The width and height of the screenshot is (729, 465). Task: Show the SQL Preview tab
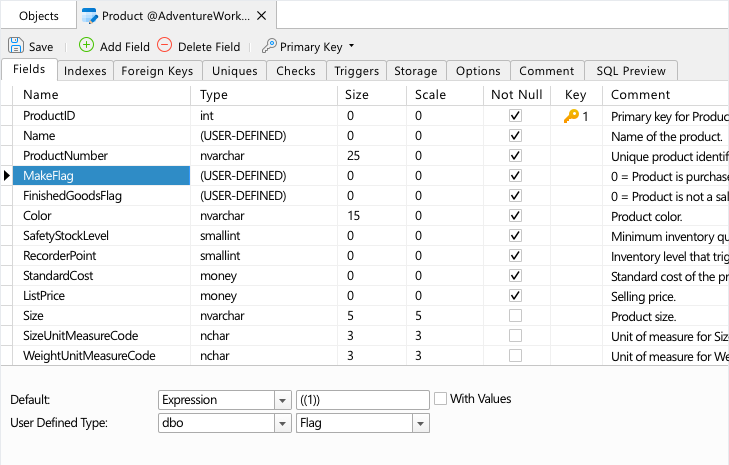coord(631,71)
